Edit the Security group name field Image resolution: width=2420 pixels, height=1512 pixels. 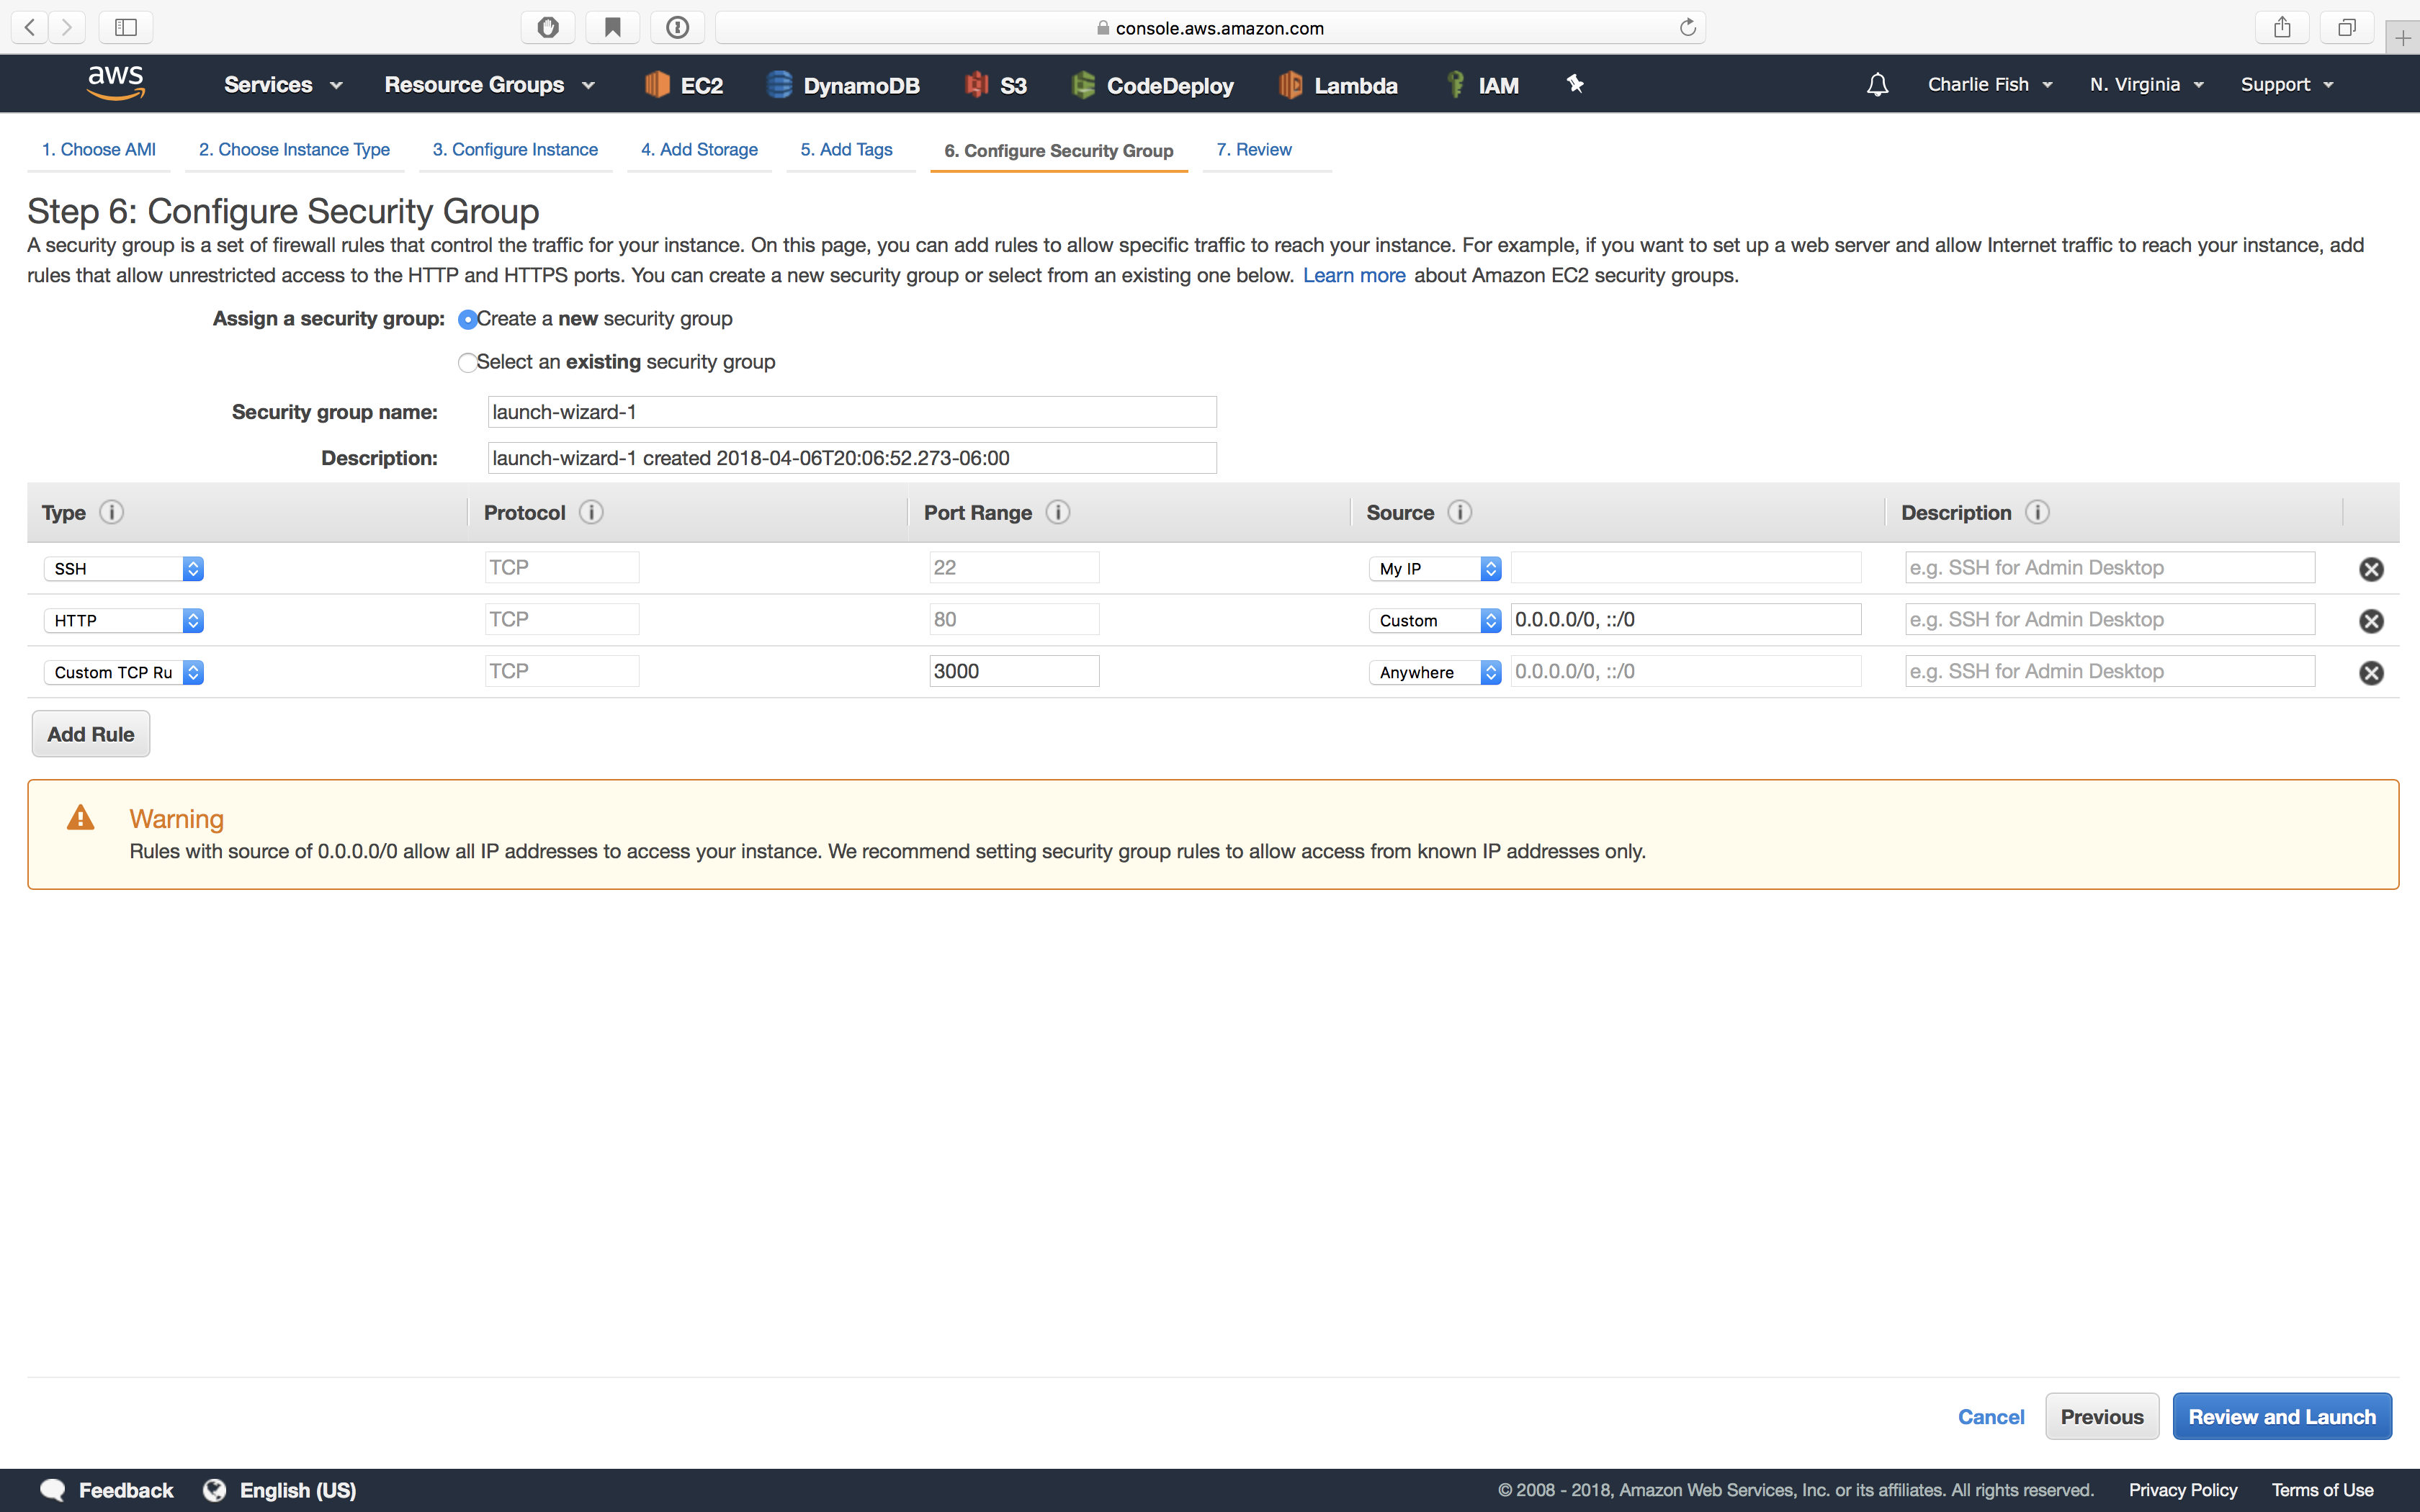tap(851, 411)
